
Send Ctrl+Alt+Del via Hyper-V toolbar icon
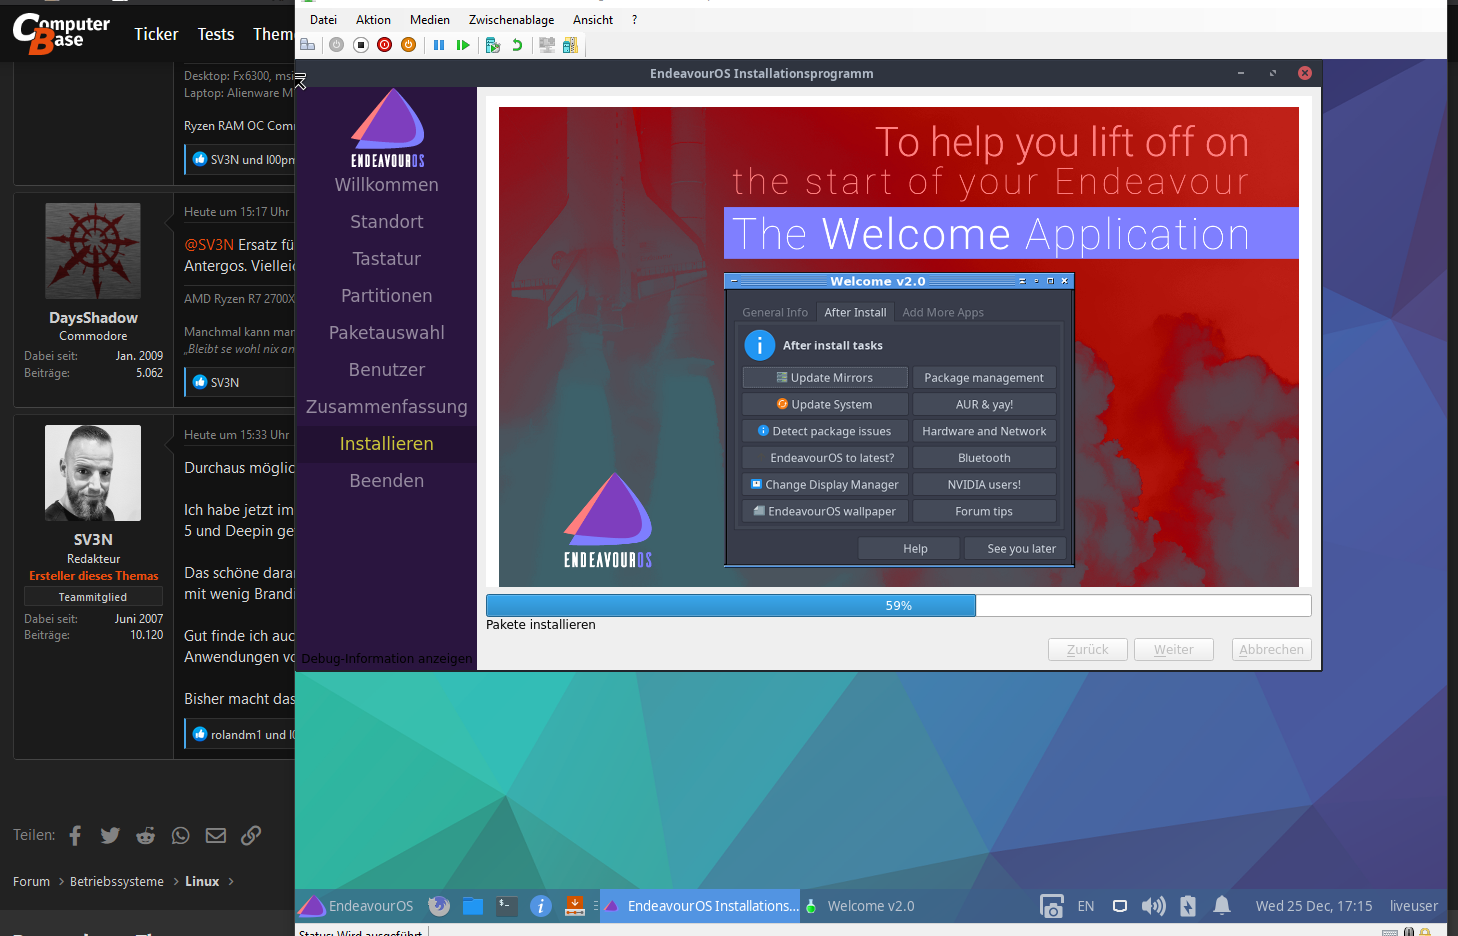tap(307, 44)
